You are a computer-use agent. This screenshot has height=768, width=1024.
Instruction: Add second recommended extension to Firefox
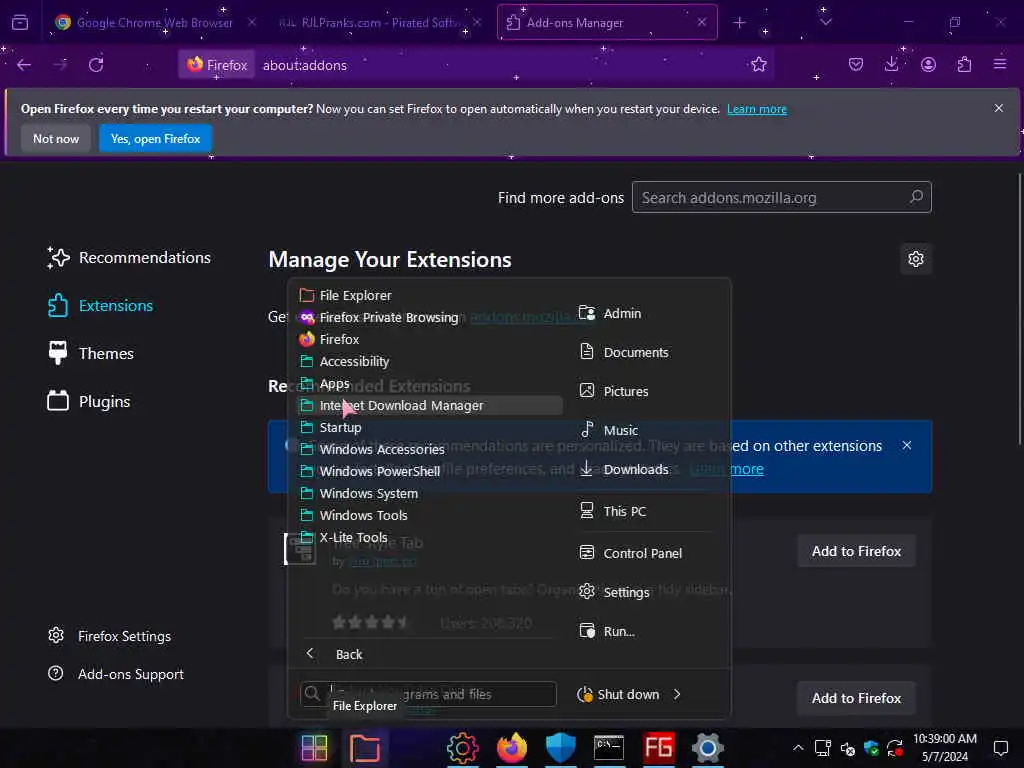[x=856, y=698]
